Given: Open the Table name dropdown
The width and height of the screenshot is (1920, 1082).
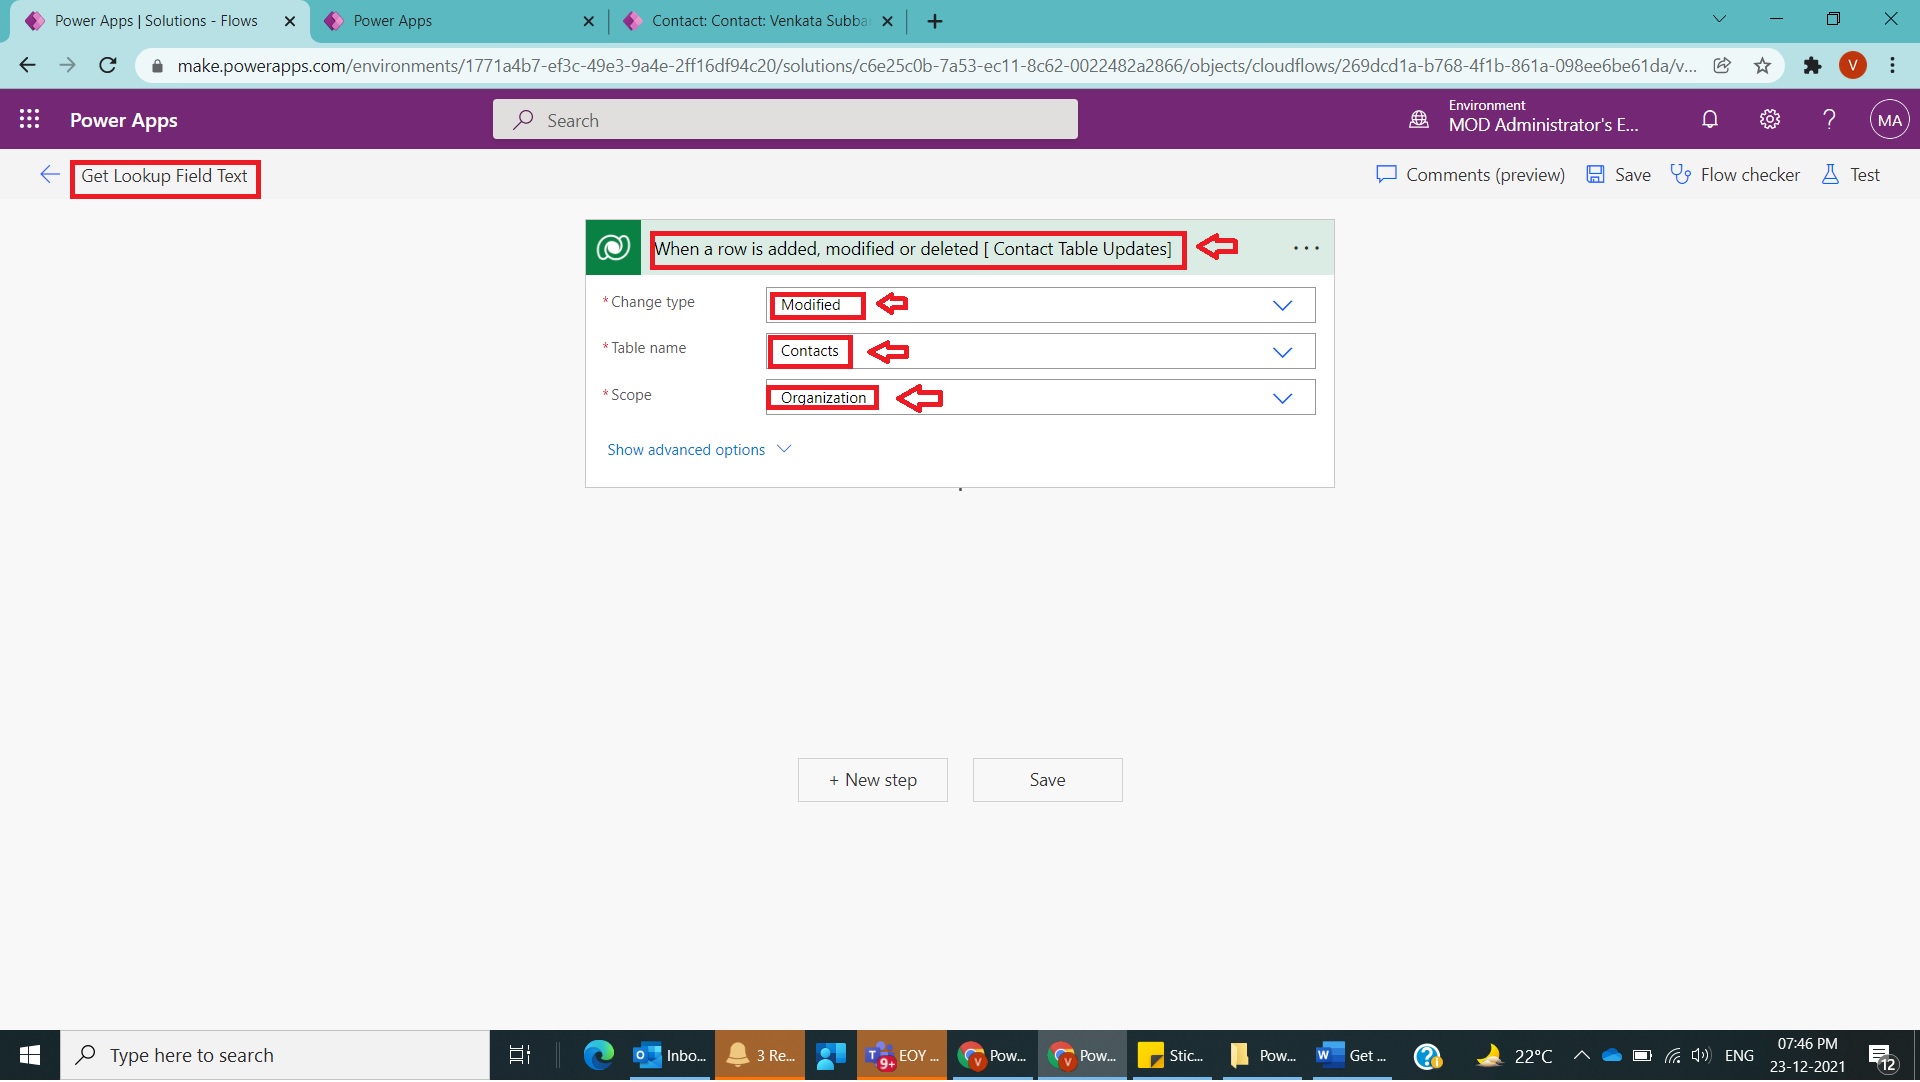Looking at the screenshot, I should point(1283,351).
